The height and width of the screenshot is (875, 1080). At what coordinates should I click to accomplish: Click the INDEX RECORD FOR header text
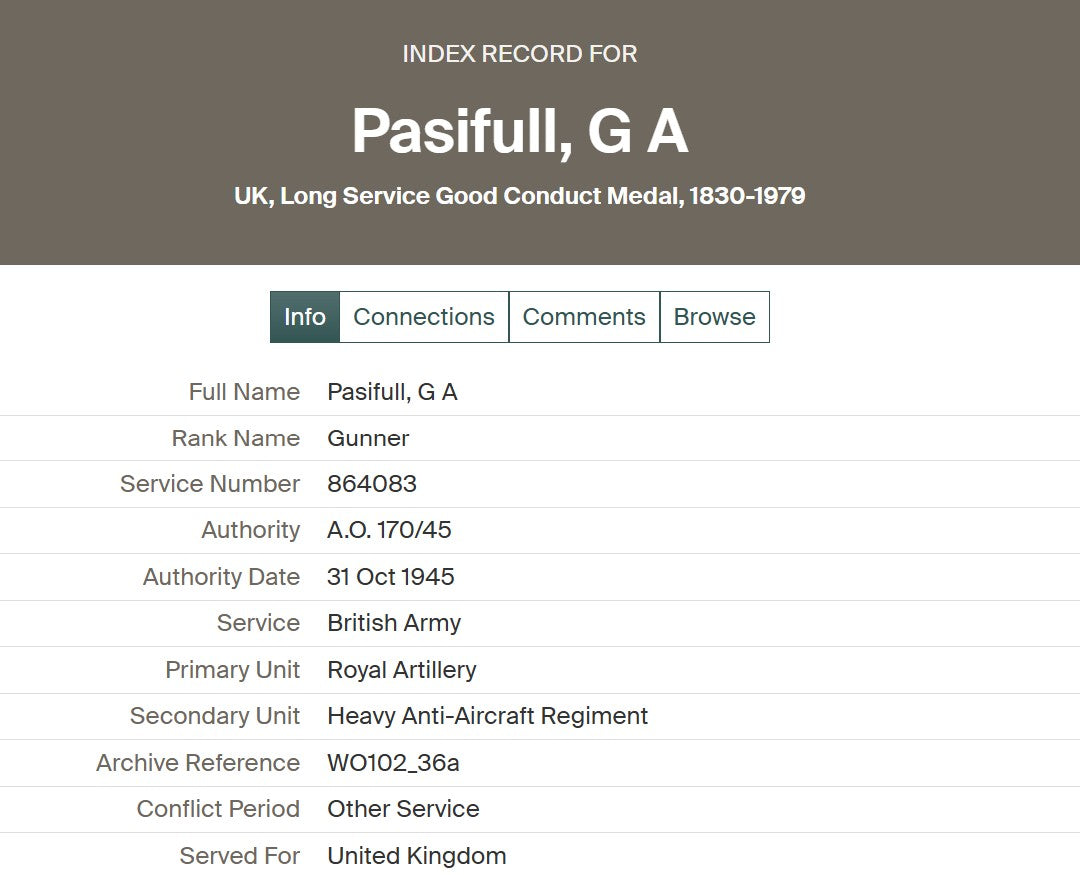pos(520,54)
